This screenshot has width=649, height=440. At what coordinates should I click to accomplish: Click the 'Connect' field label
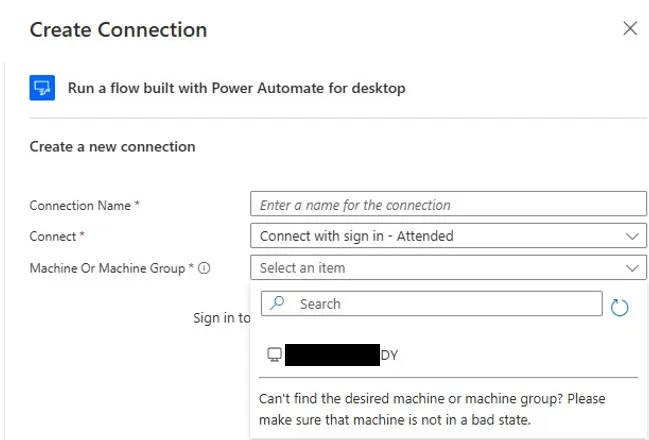coord(53,237)
